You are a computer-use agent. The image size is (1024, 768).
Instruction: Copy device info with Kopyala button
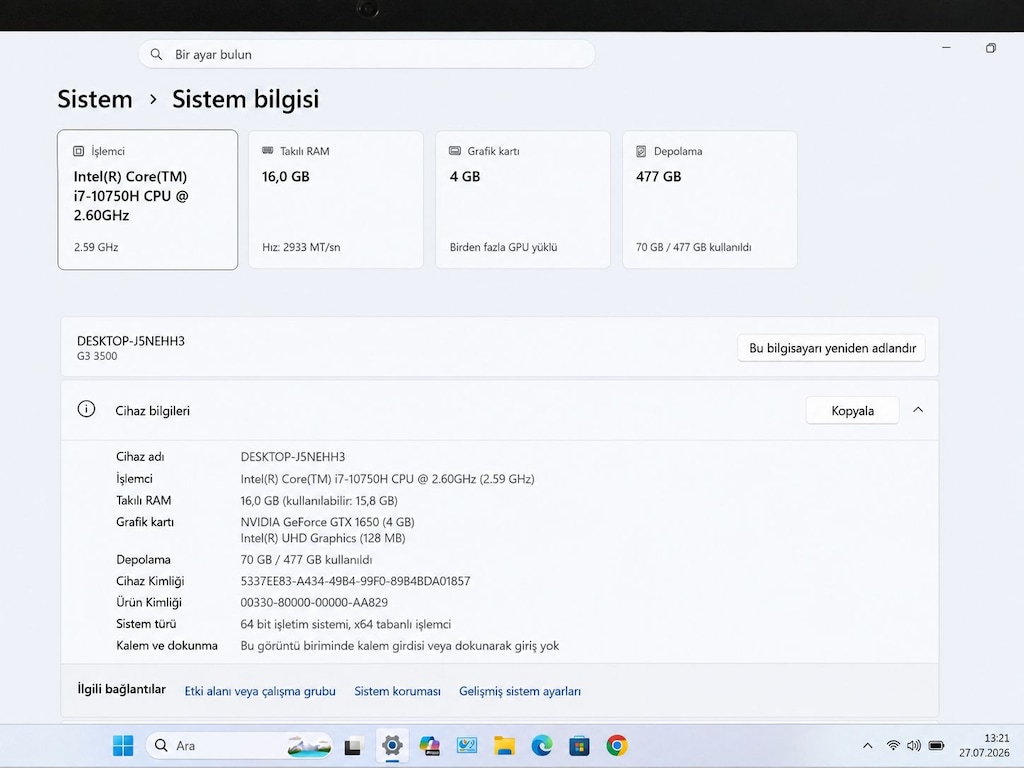[x=852, y=411]
